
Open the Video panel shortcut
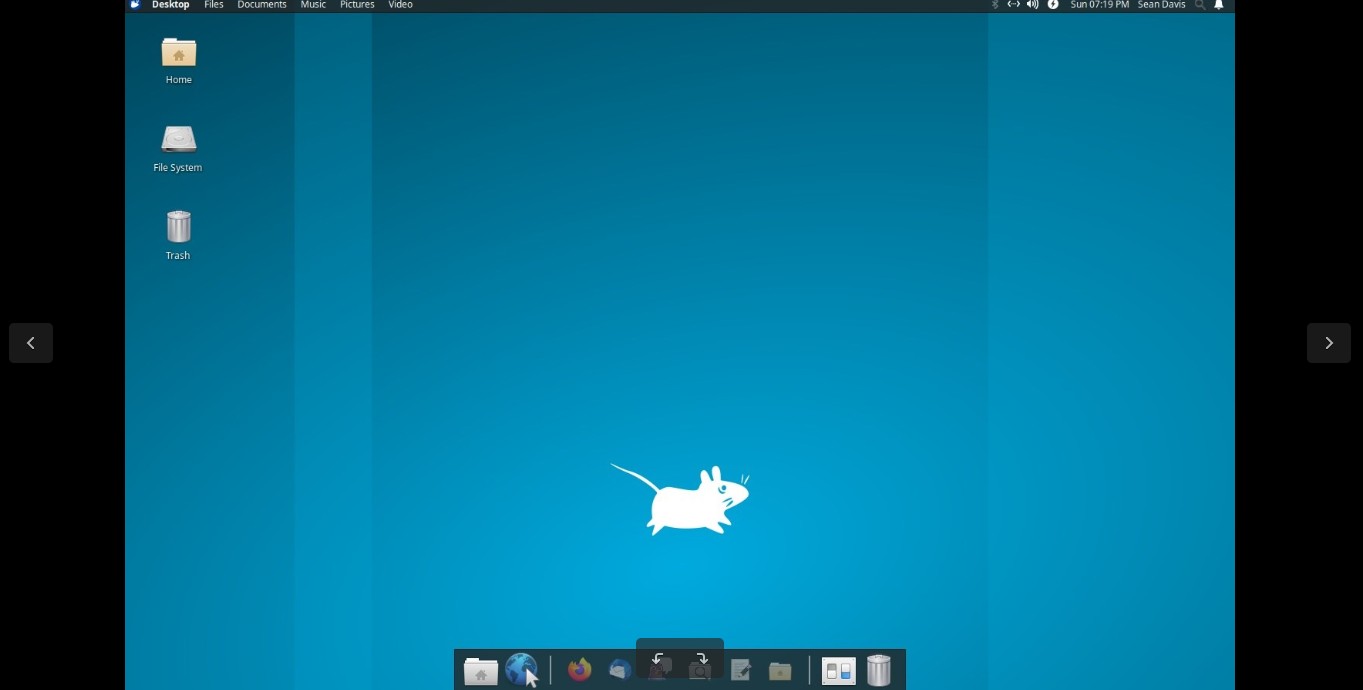coord(400,5)
